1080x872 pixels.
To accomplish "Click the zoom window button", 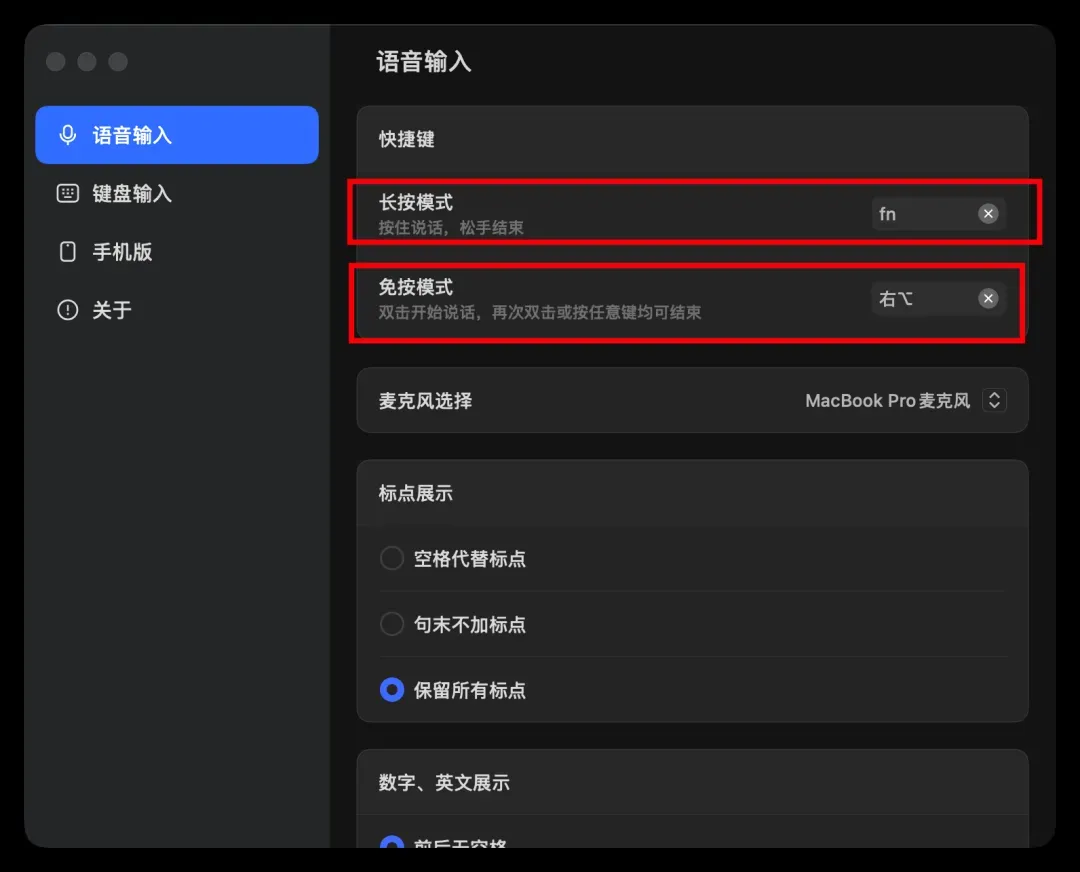I will click(x=118, y=61).
